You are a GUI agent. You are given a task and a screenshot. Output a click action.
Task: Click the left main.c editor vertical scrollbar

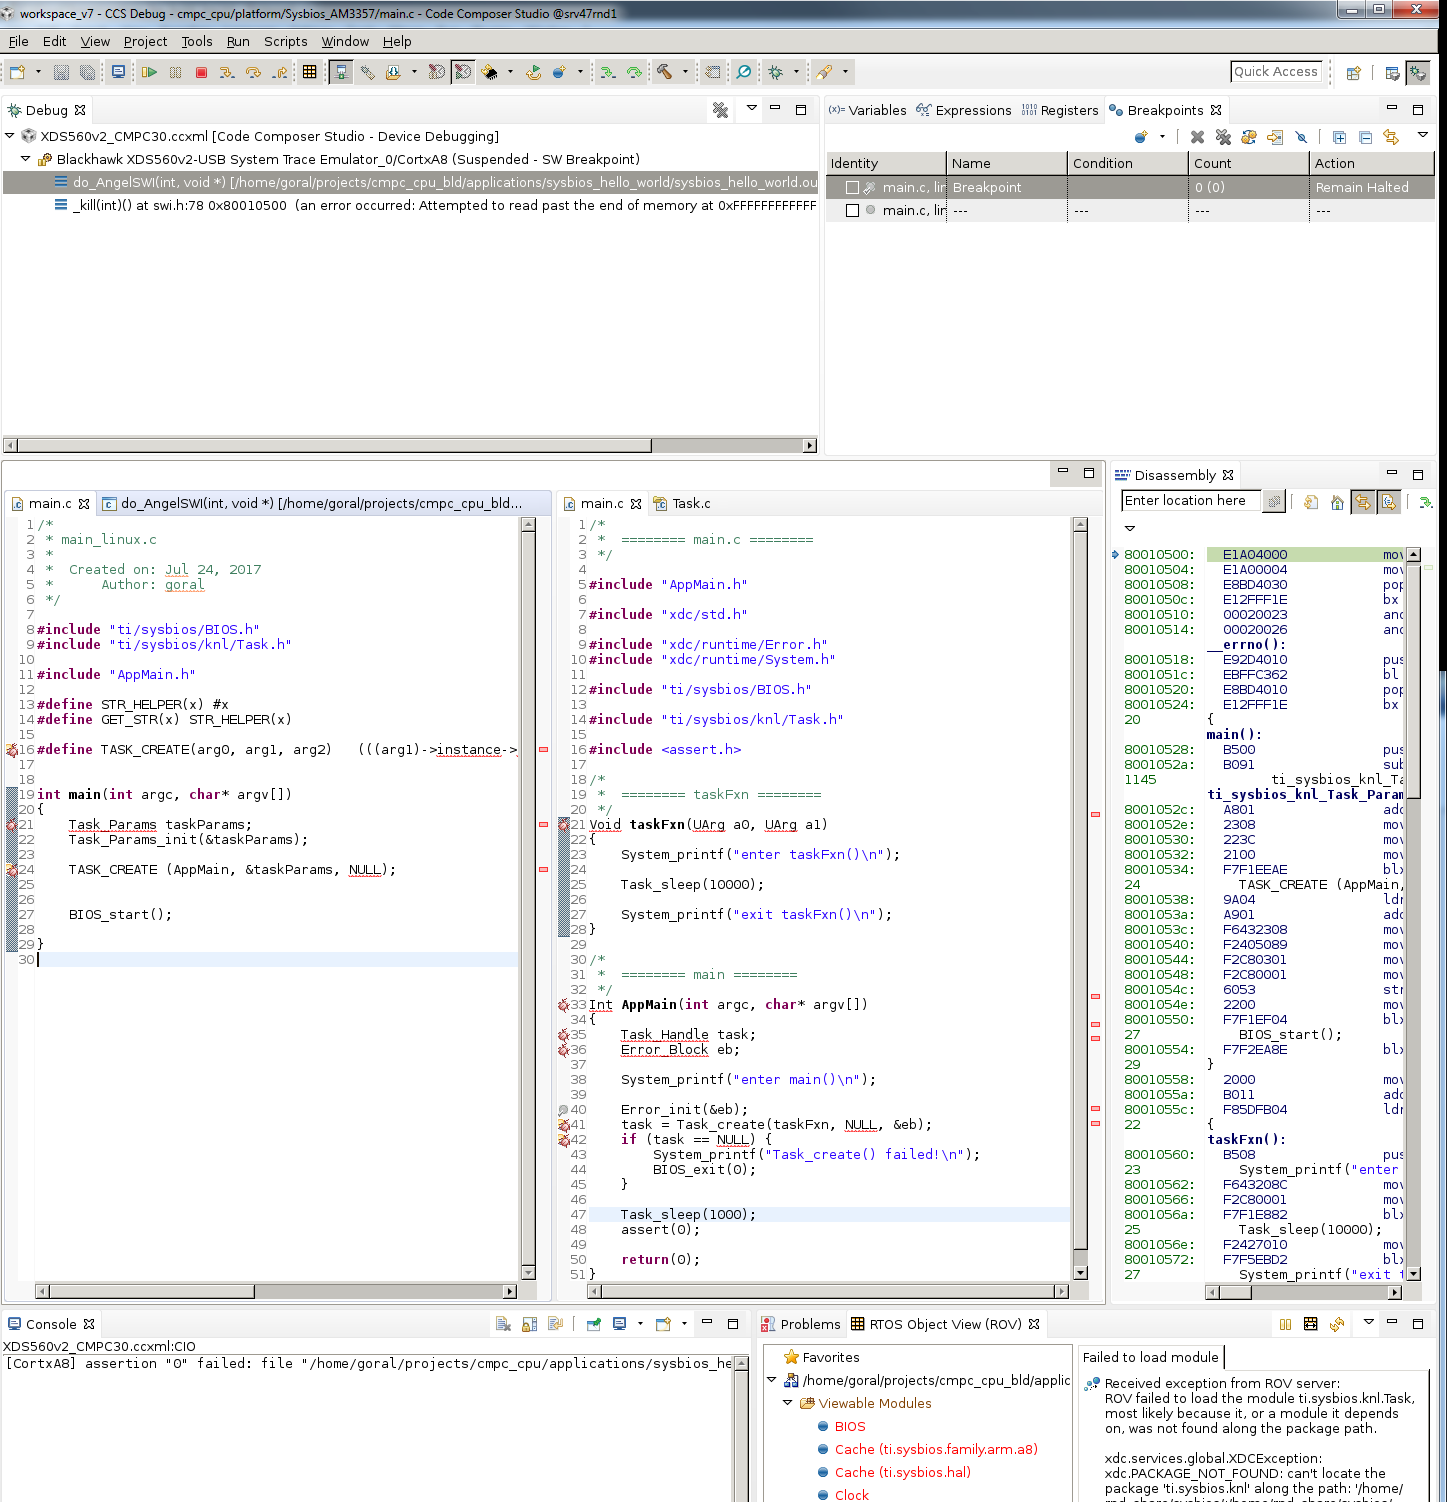(528, 899)
